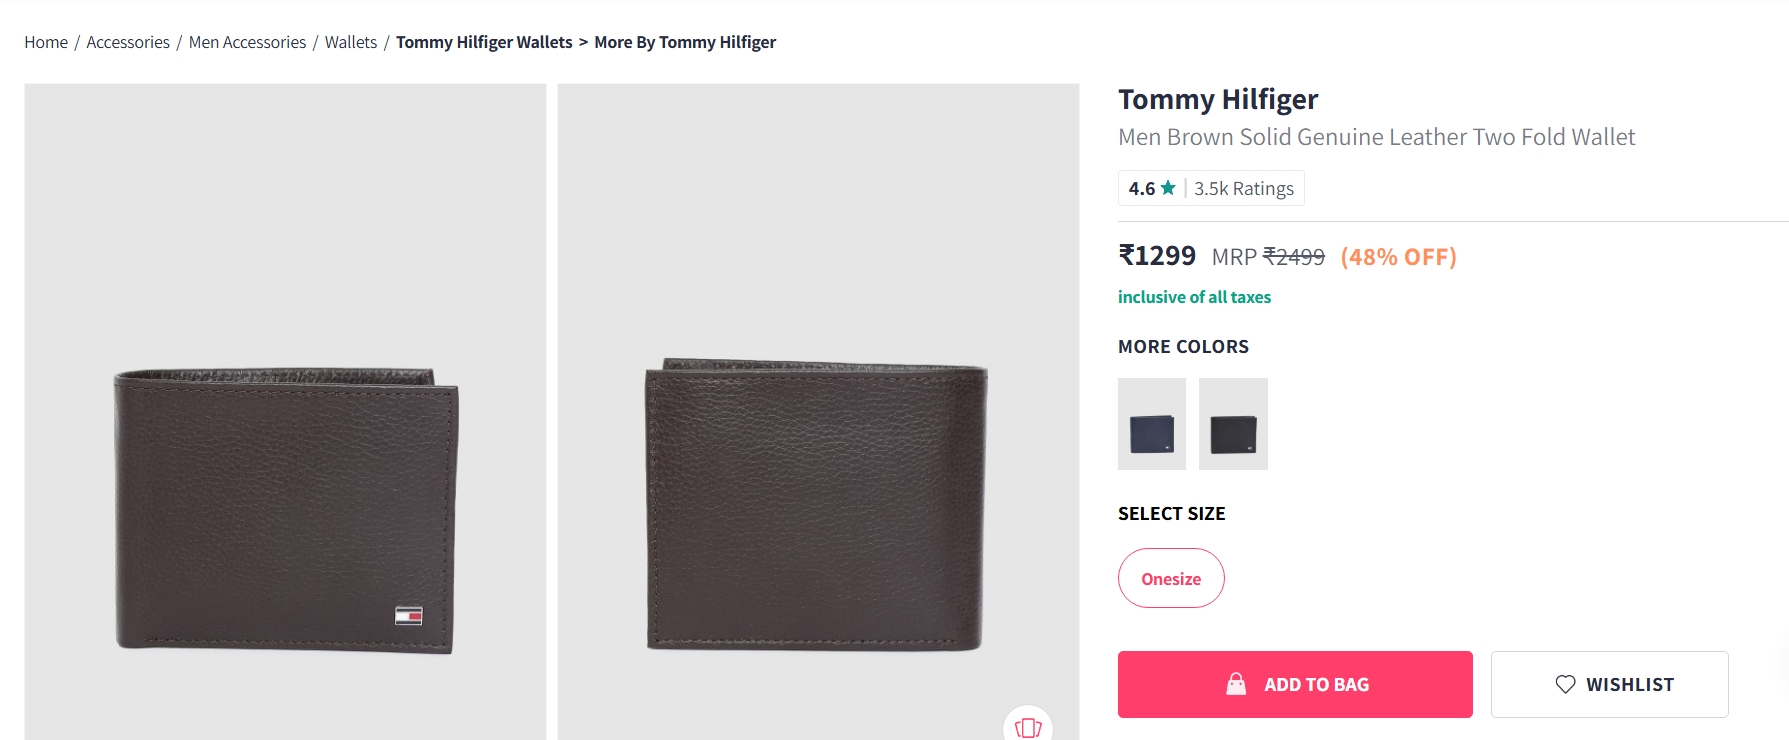The height and width of the screenshot is (740, 1789).
Task: Open the Wallets breadcrumb link
Action: (350, 42)
